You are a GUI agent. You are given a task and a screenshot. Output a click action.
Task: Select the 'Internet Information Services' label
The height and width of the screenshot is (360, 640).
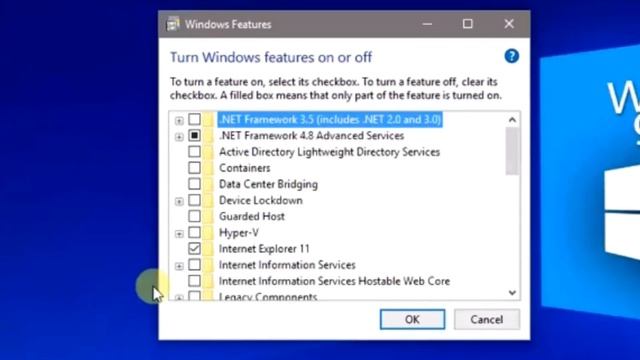coord(287,265)
